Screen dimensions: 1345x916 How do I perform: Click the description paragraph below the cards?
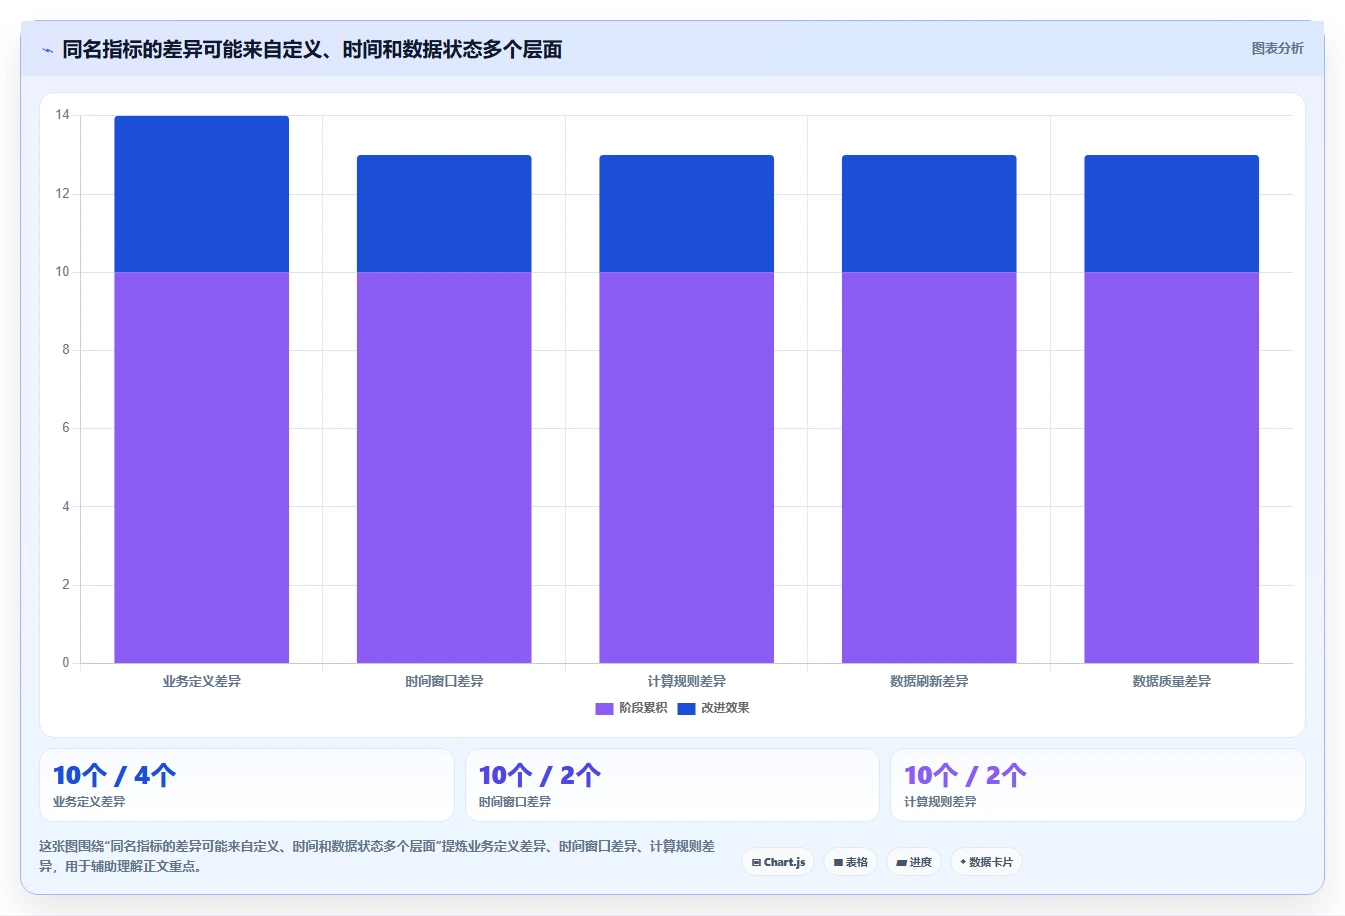pyautogui.click(x=377, y=856)
